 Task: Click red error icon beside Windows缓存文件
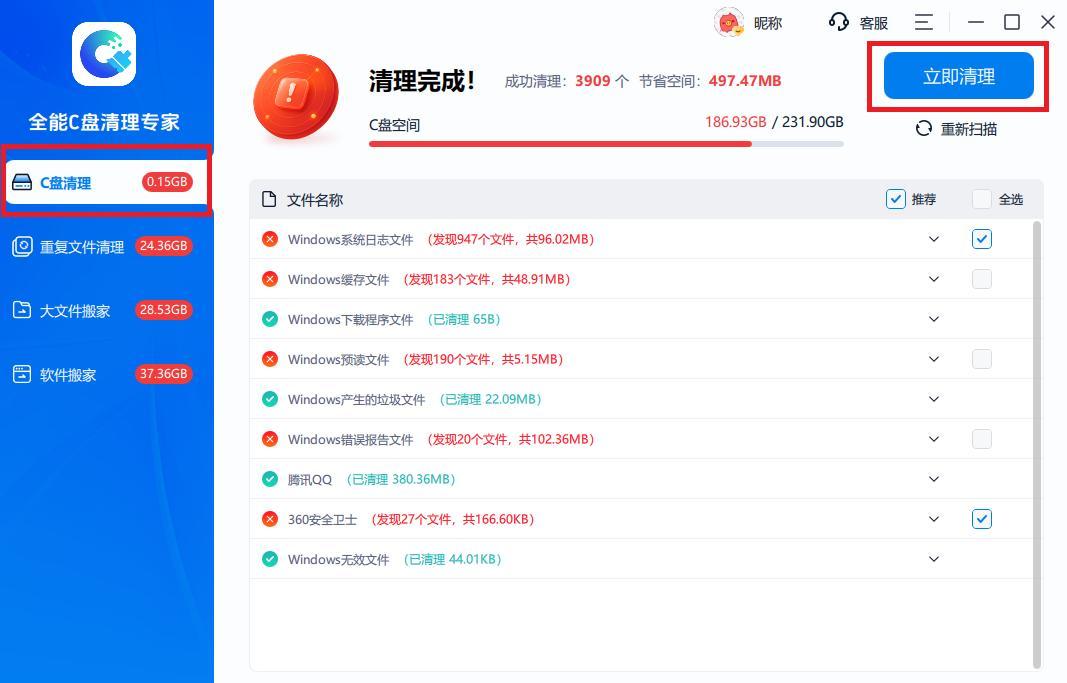point(270,279)
